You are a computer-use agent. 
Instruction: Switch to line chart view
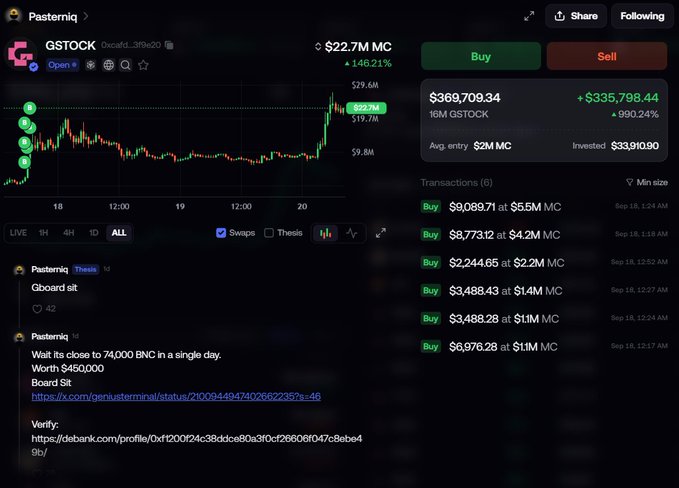click(352, 233)
